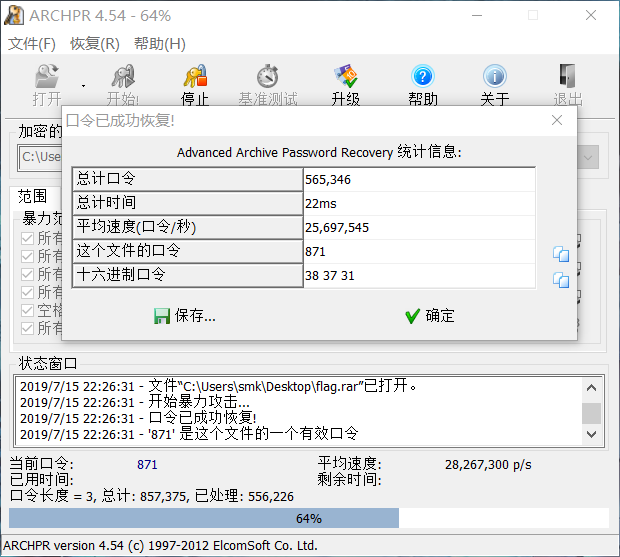
Task: Copy the recovered password 871 with the copy icon
Action: click(x=561, y=254)
